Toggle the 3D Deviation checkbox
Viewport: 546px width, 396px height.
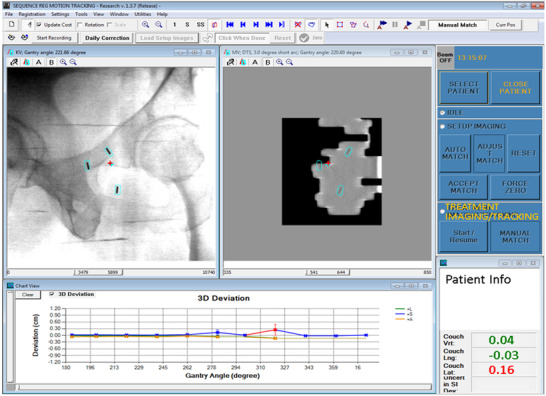click(x=52, y=294)
